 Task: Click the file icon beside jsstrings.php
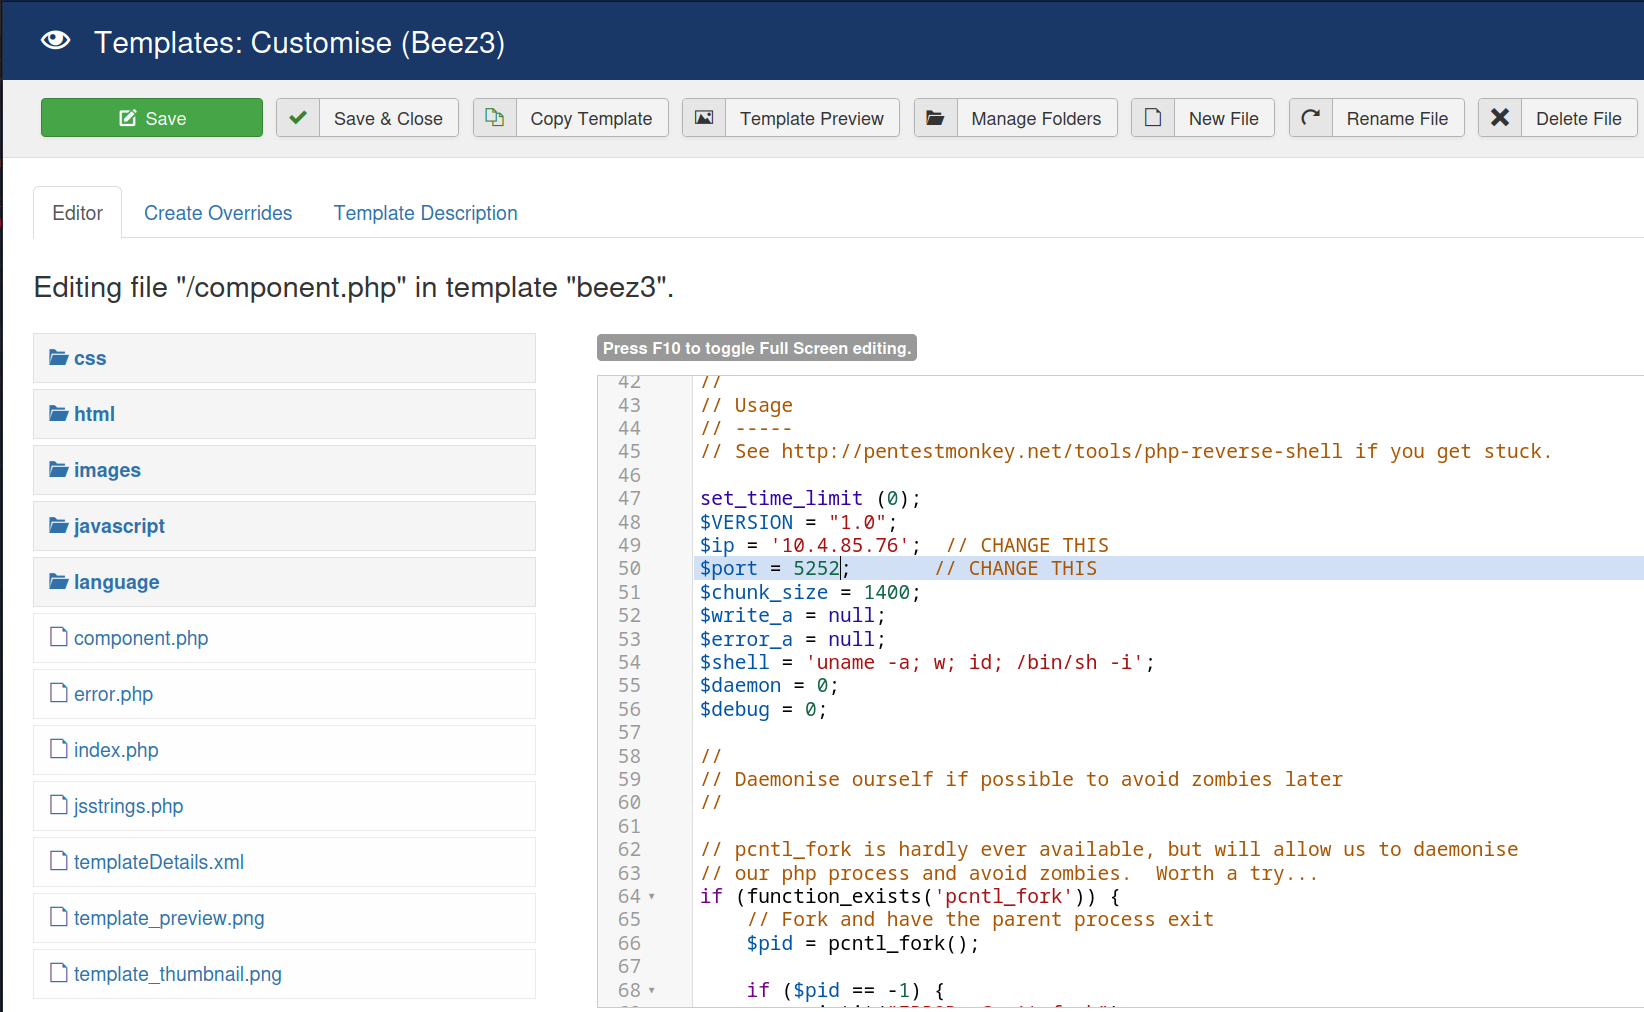coord(59,805)
